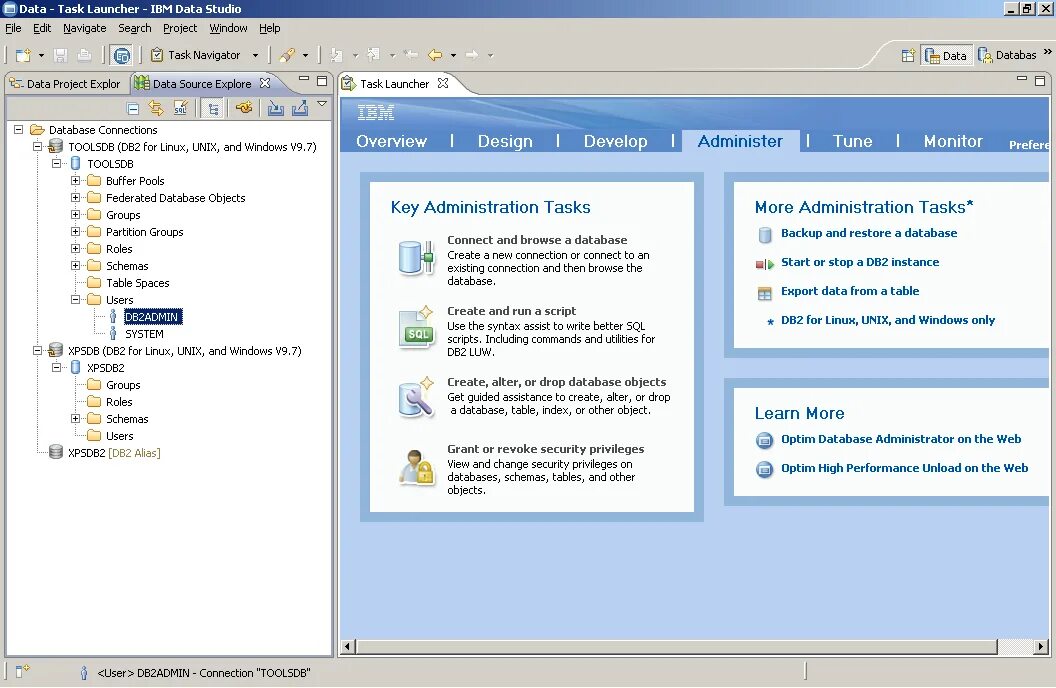This screenshot has height=688, width=1056.
Task: Click the New Connection Profile icon
Action: [x=244, y=107]
